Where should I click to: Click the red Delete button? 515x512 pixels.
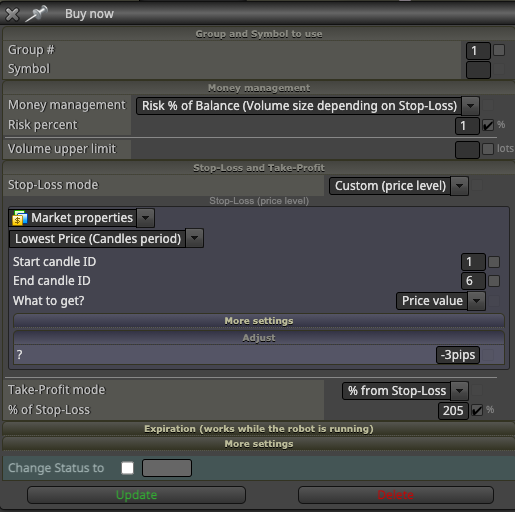[x=396, y=495]
